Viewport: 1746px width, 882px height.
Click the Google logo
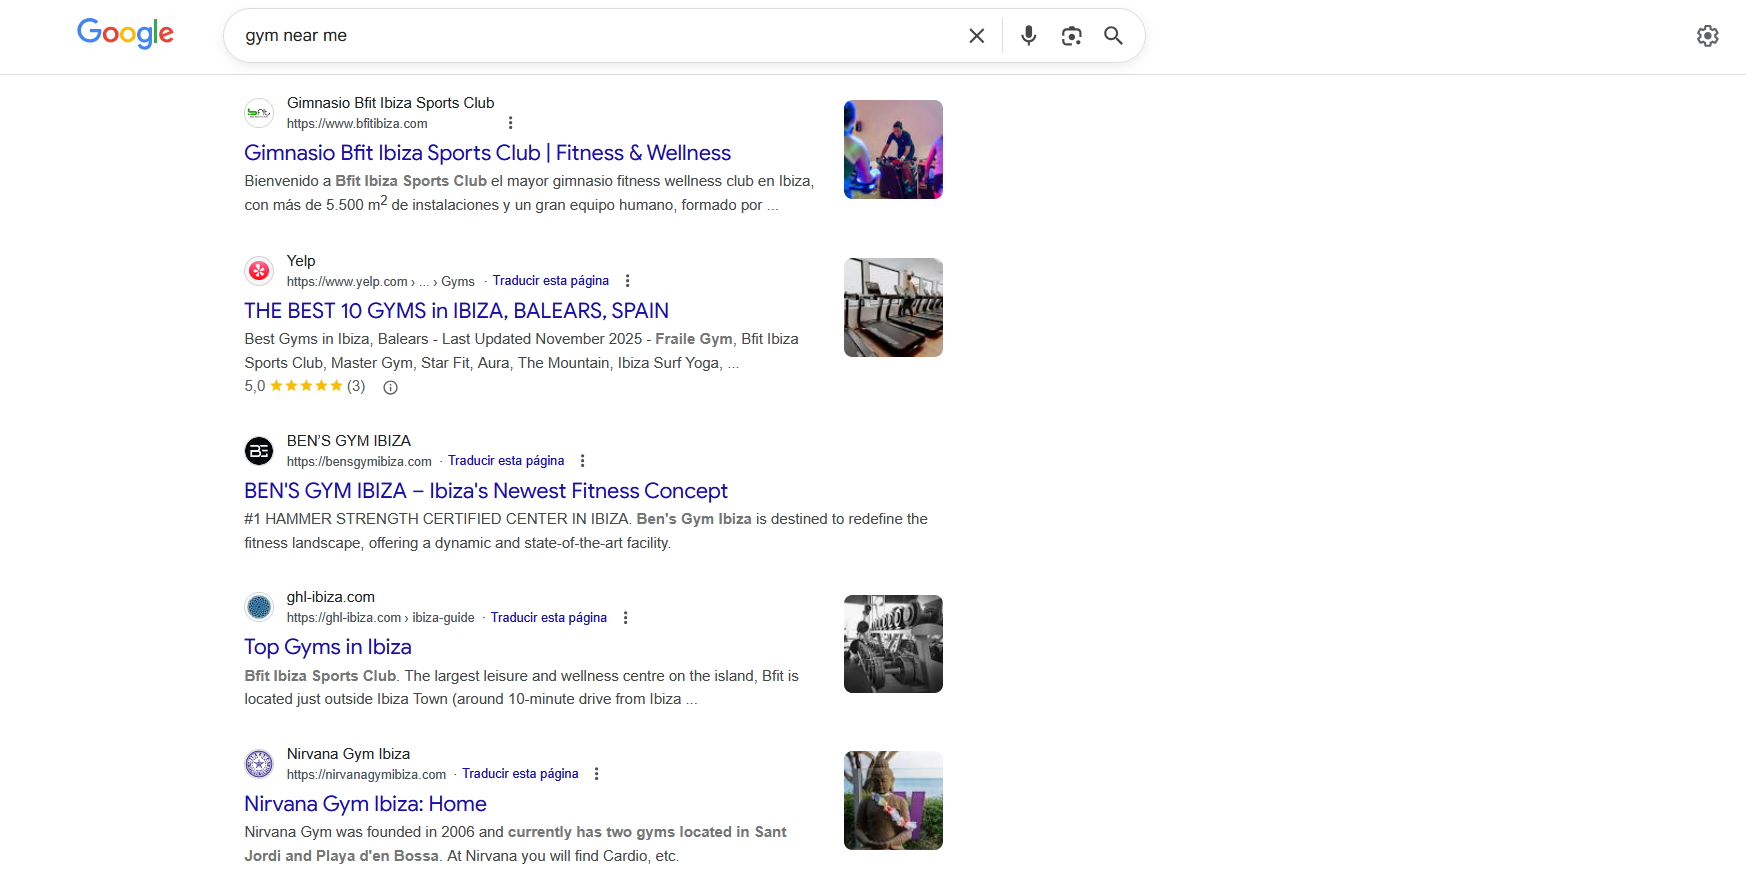(x=125, y=33)
